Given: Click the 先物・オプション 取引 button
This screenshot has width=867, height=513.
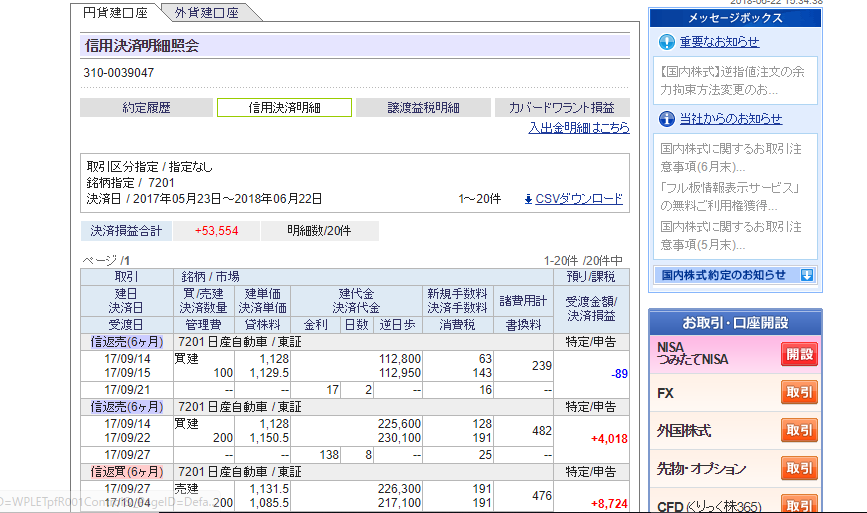Looking at the screenshot, I should [799, 468].
